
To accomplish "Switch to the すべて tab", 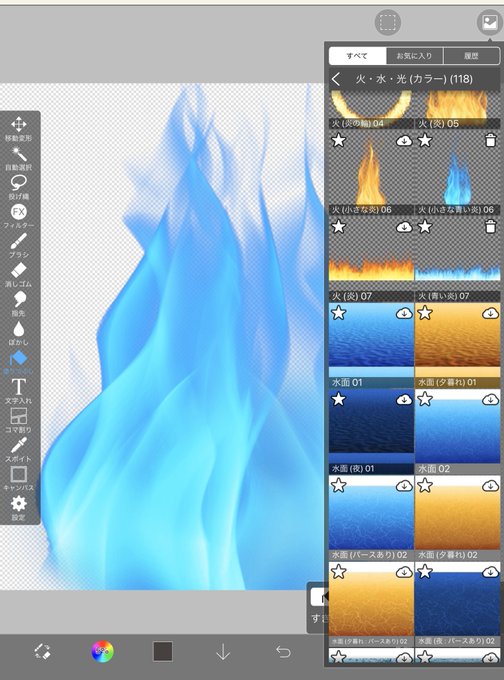I will pos(357,56).
